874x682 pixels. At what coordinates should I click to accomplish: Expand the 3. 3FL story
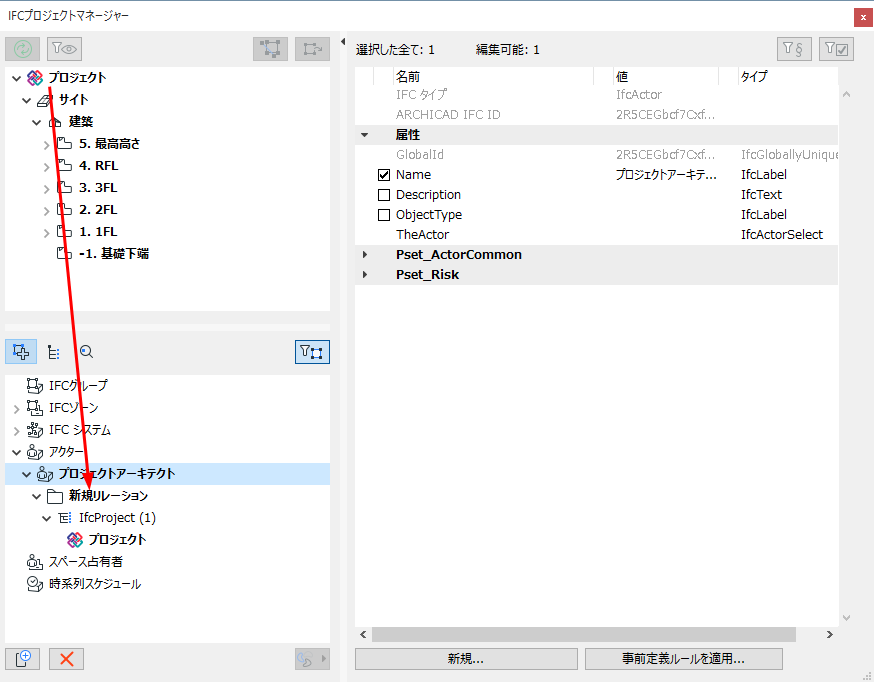[47, 189]
